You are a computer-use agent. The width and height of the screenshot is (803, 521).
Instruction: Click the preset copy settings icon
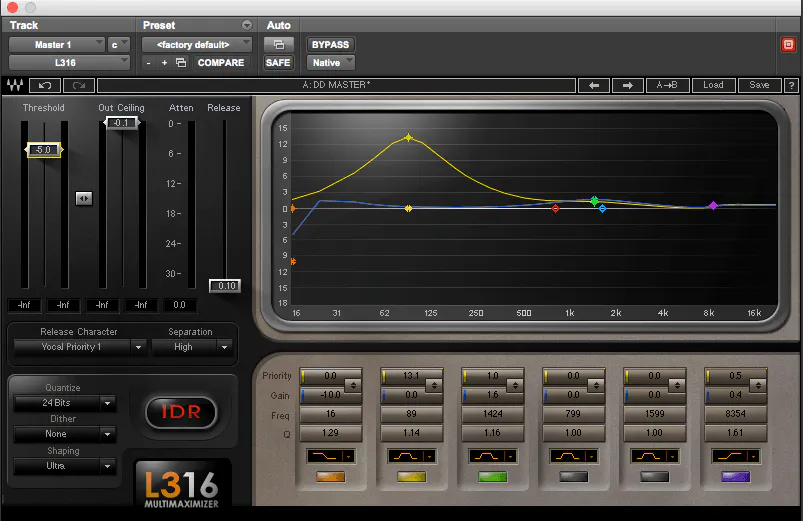click(181, 62)
